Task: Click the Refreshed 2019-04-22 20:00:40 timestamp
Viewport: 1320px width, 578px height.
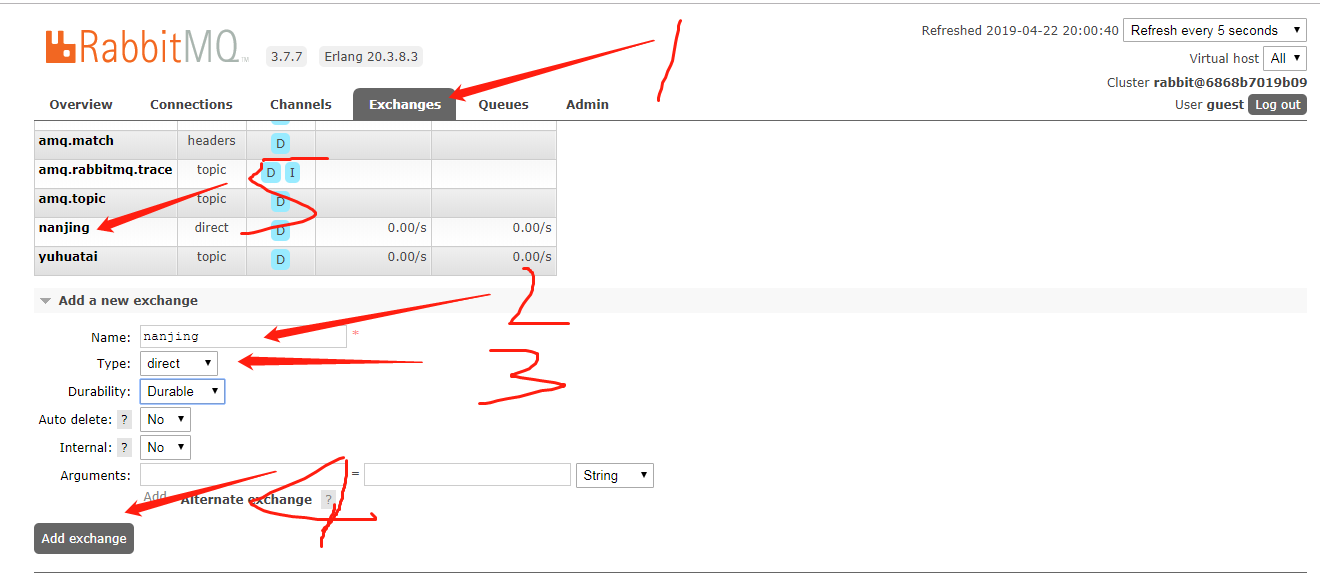Action: pos(1020,31)
